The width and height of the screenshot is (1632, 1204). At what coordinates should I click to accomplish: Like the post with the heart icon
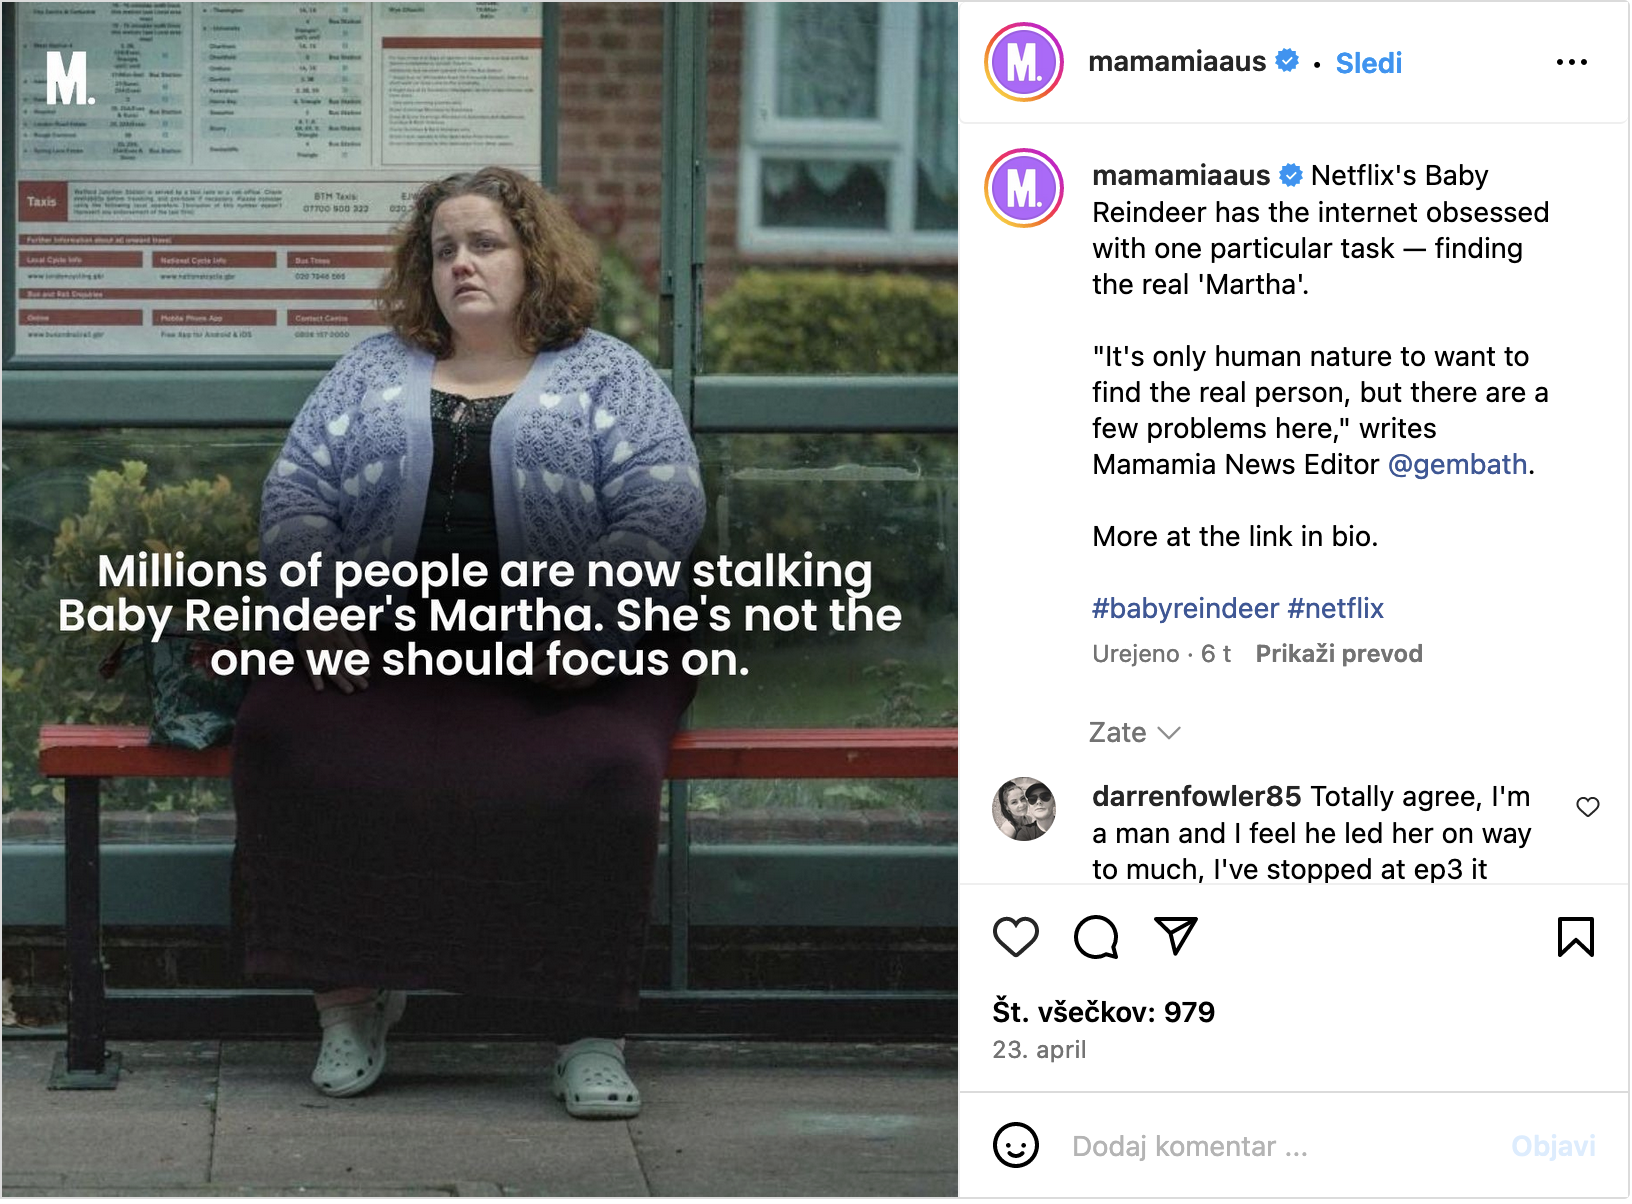coord(1015,937)
